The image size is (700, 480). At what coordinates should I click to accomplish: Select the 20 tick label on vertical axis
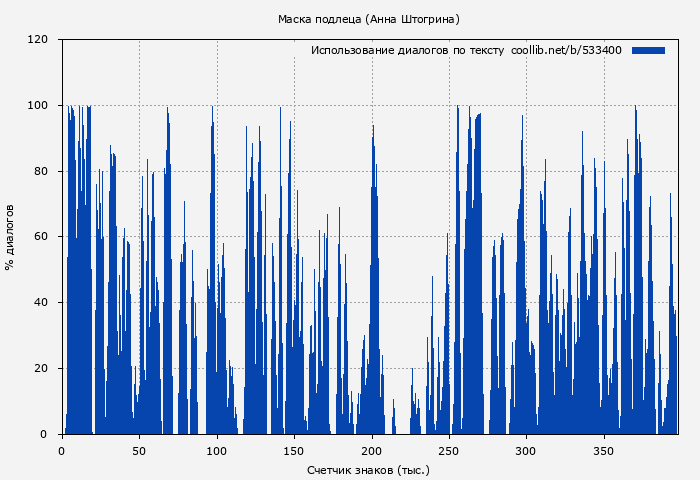(x=41, y=368)
